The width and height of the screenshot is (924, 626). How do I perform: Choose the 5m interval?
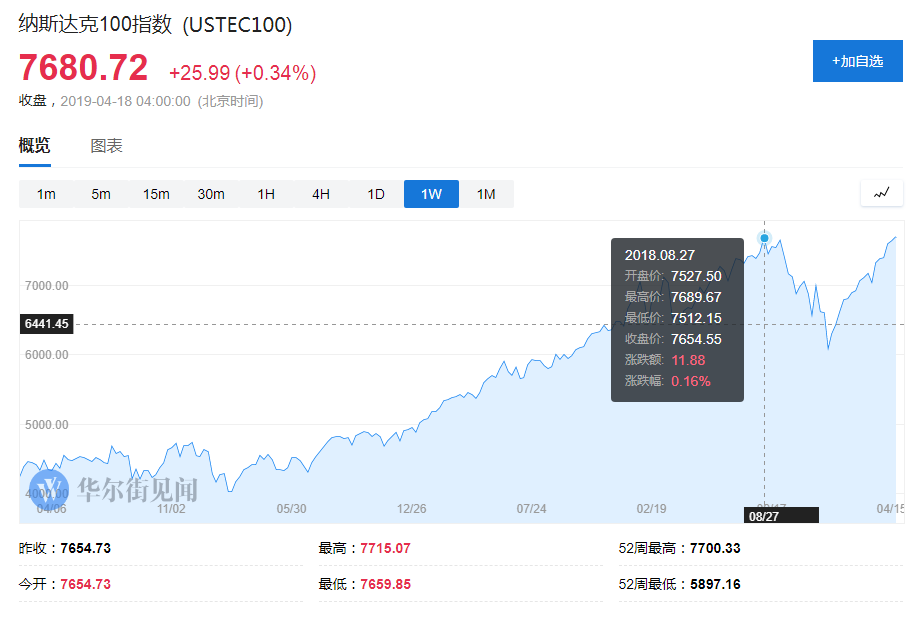point(101,194)
